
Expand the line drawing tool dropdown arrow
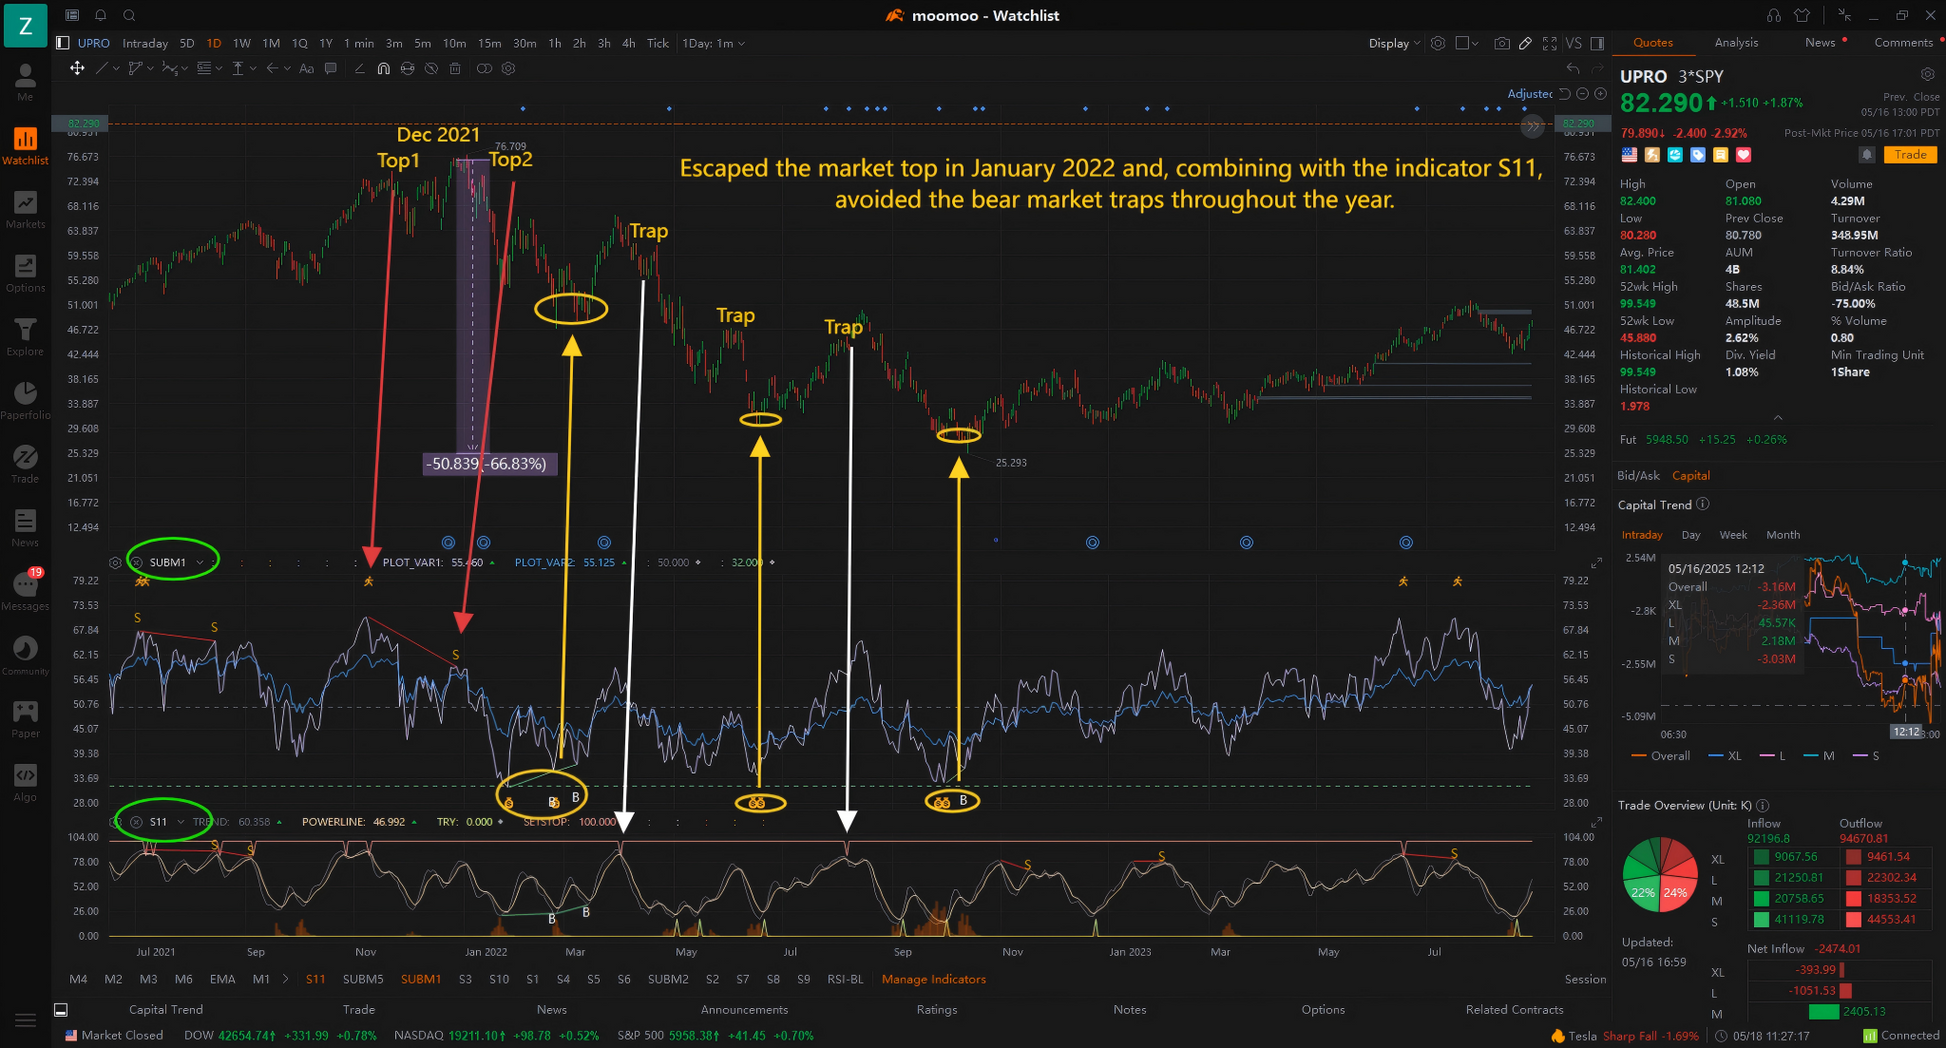point(117,69)
